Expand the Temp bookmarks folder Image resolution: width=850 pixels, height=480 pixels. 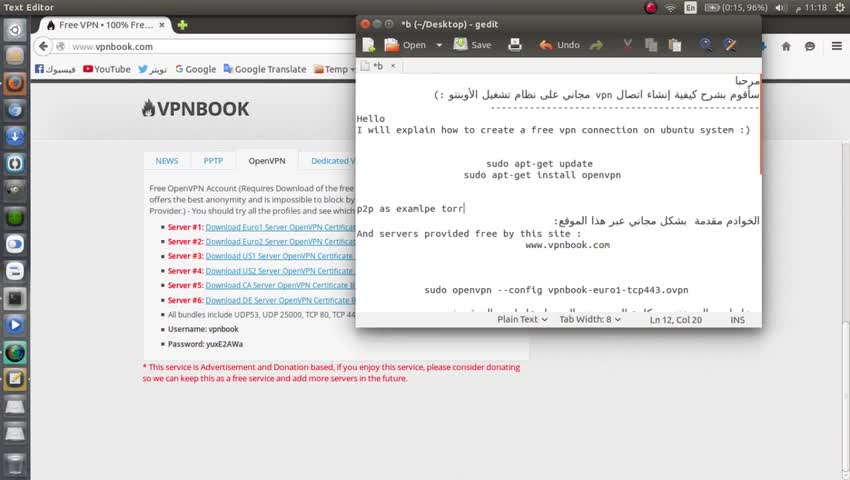coord(334,69)
